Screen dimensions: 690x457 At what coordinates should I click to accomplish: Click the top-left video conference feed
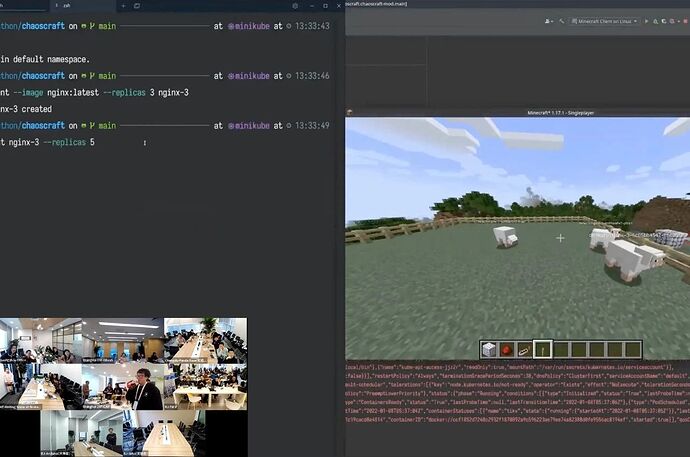40,340
